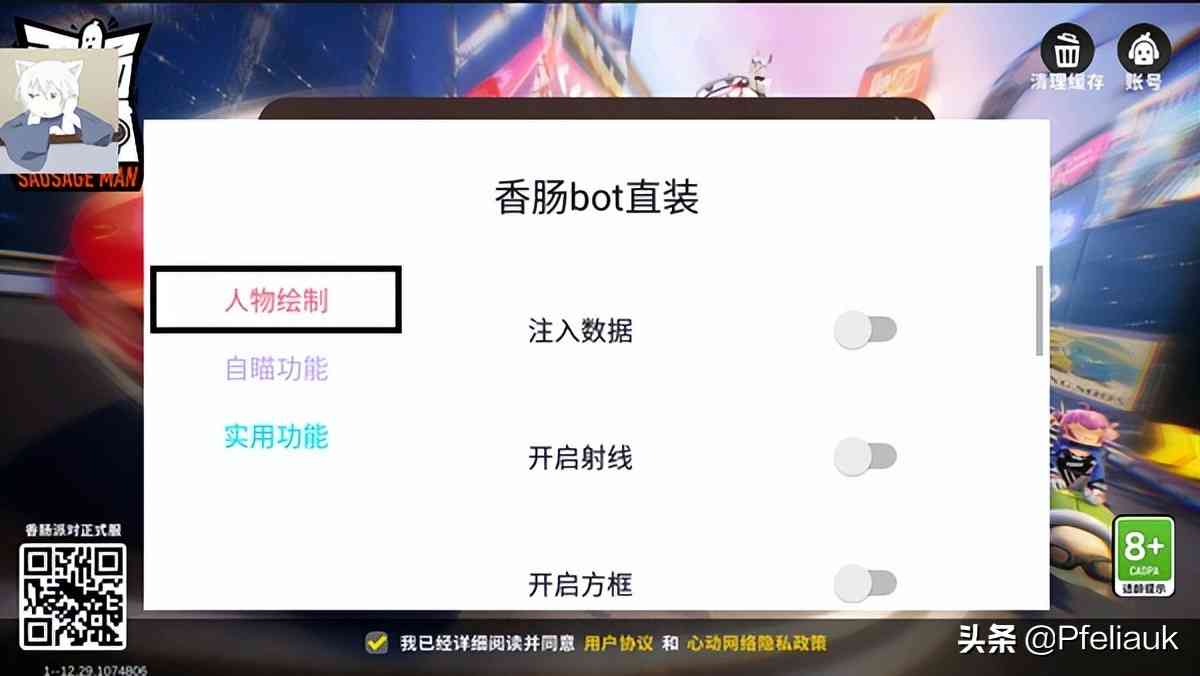Select the 人物绘制 tab

[276, 300]
